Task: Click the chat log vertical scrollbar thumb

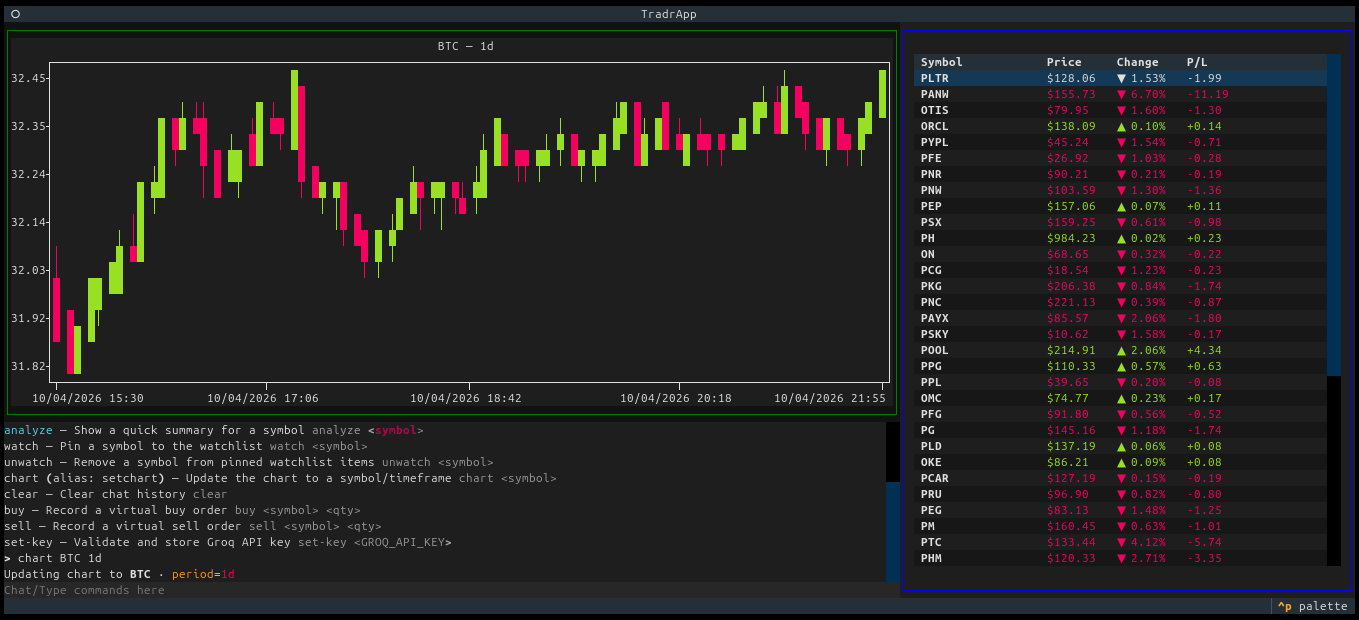Action: tap(893, 531)
